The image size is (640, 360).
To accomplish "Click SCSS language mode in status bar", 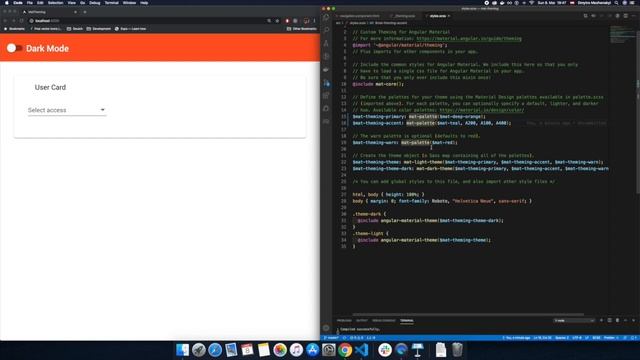I will pyautogui.click(x=596, y=338).
